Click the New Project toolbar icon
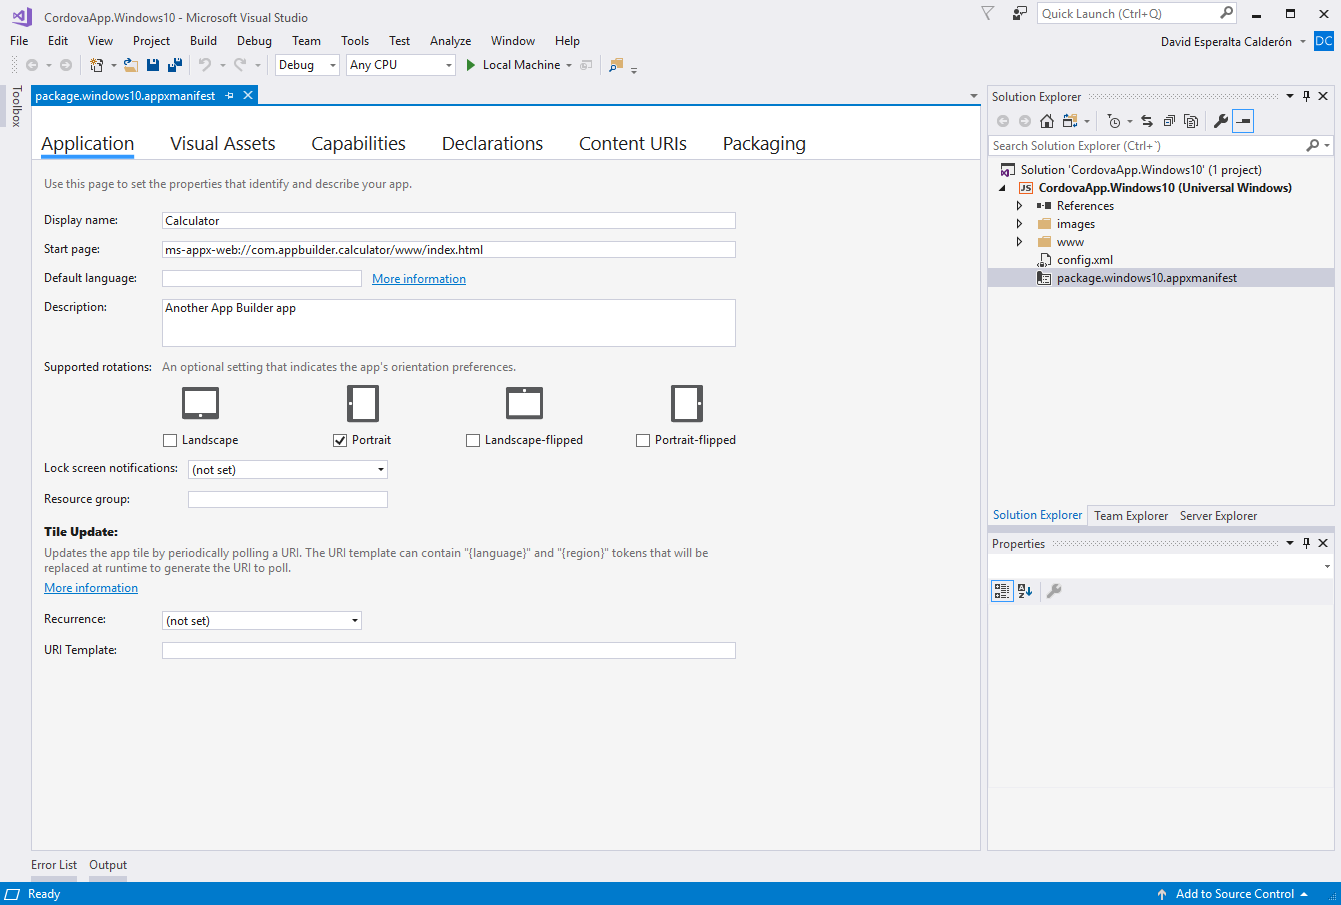This screenshot has width=1341, height=905. (97, 65)
